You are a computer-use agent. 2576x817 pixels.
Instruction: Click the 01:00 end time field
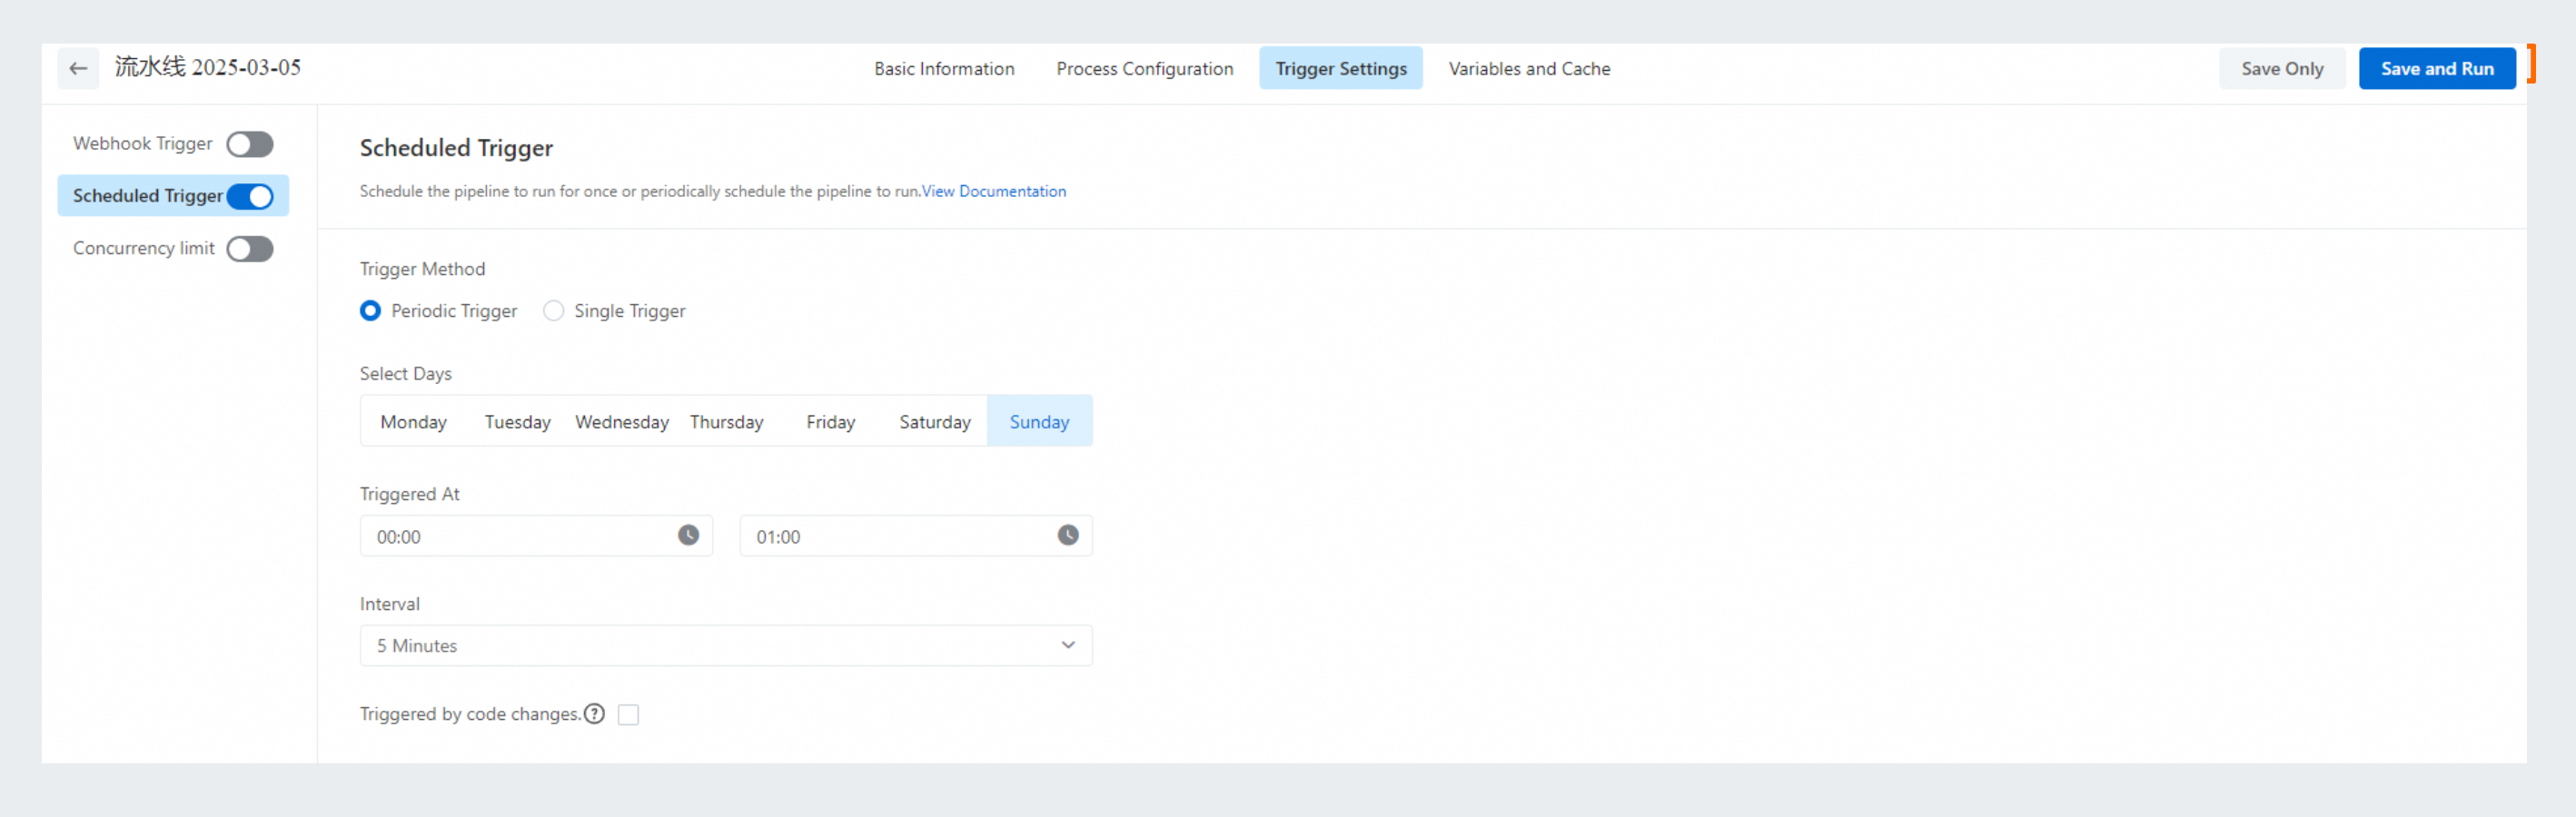coord(916,536)
